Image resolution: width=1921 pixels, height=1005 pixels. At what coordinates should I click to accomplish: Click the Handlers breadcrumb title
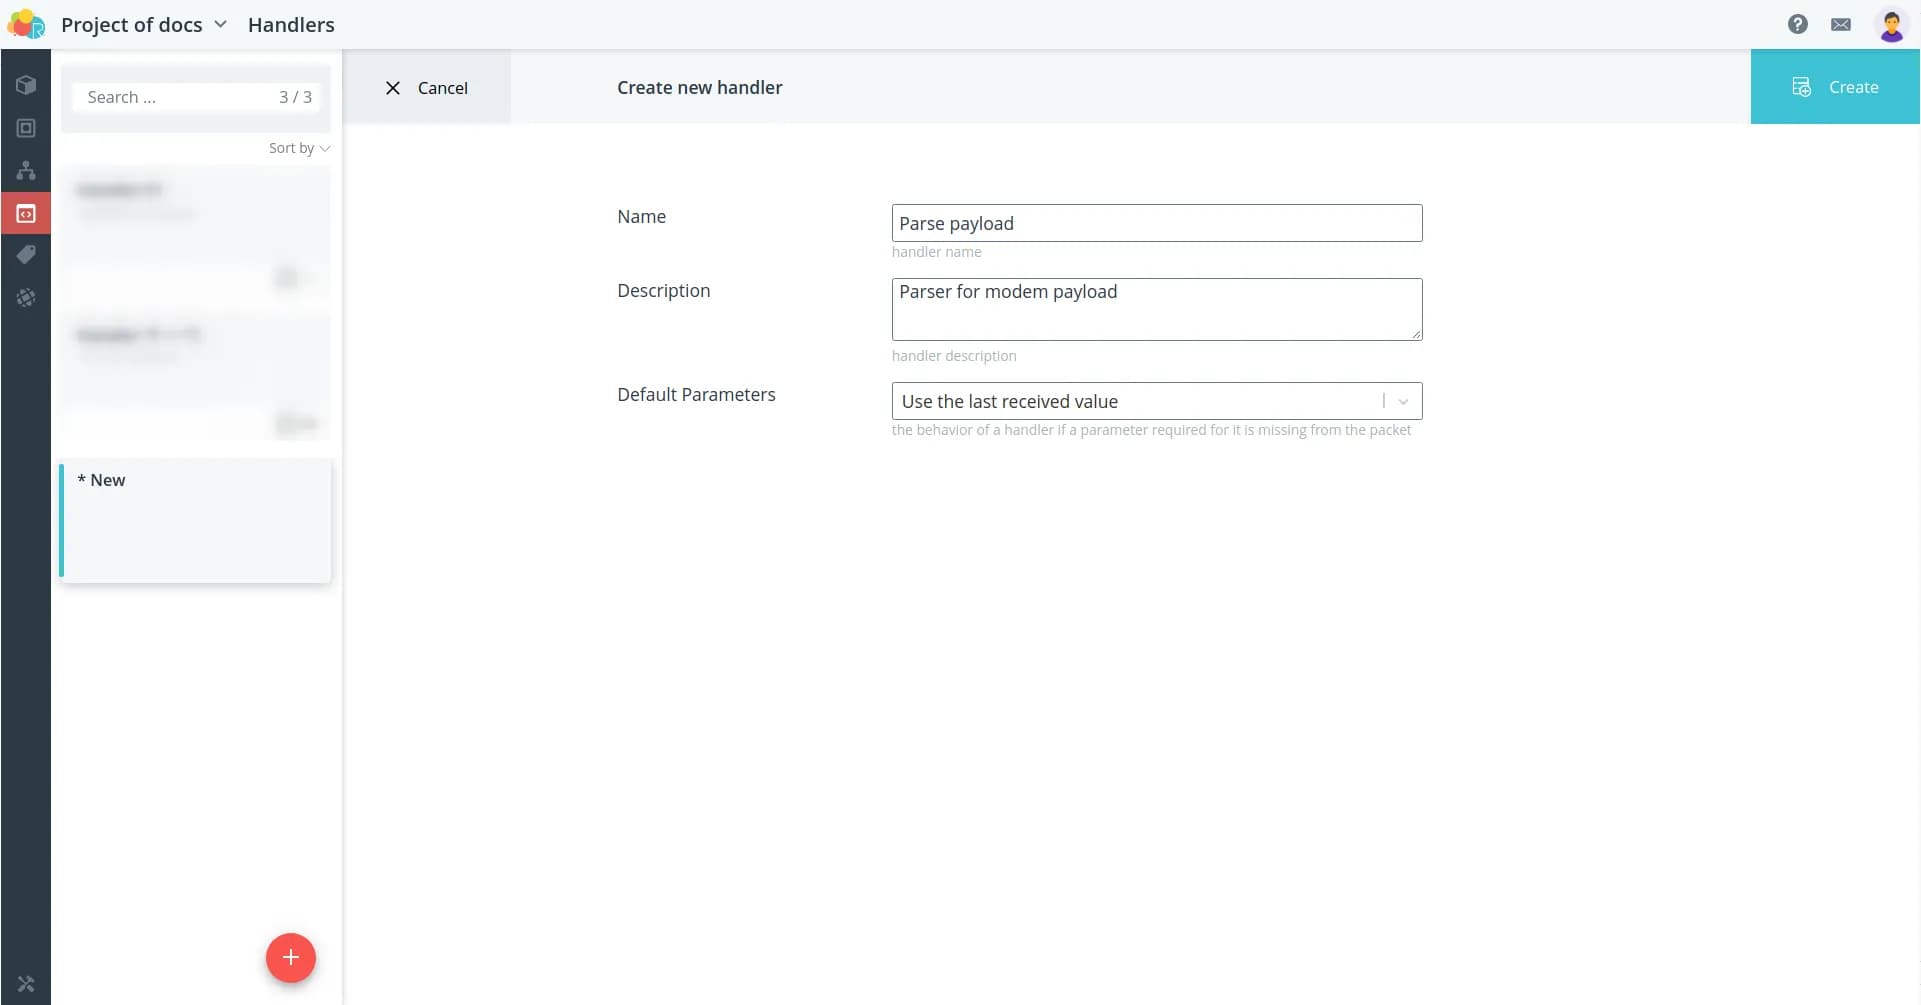click(291, 24)
